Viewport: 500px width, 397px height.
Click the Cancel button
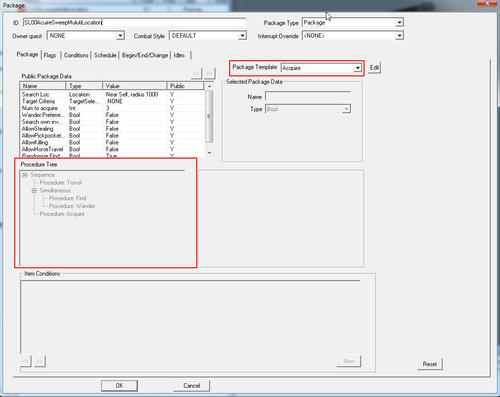192,386
